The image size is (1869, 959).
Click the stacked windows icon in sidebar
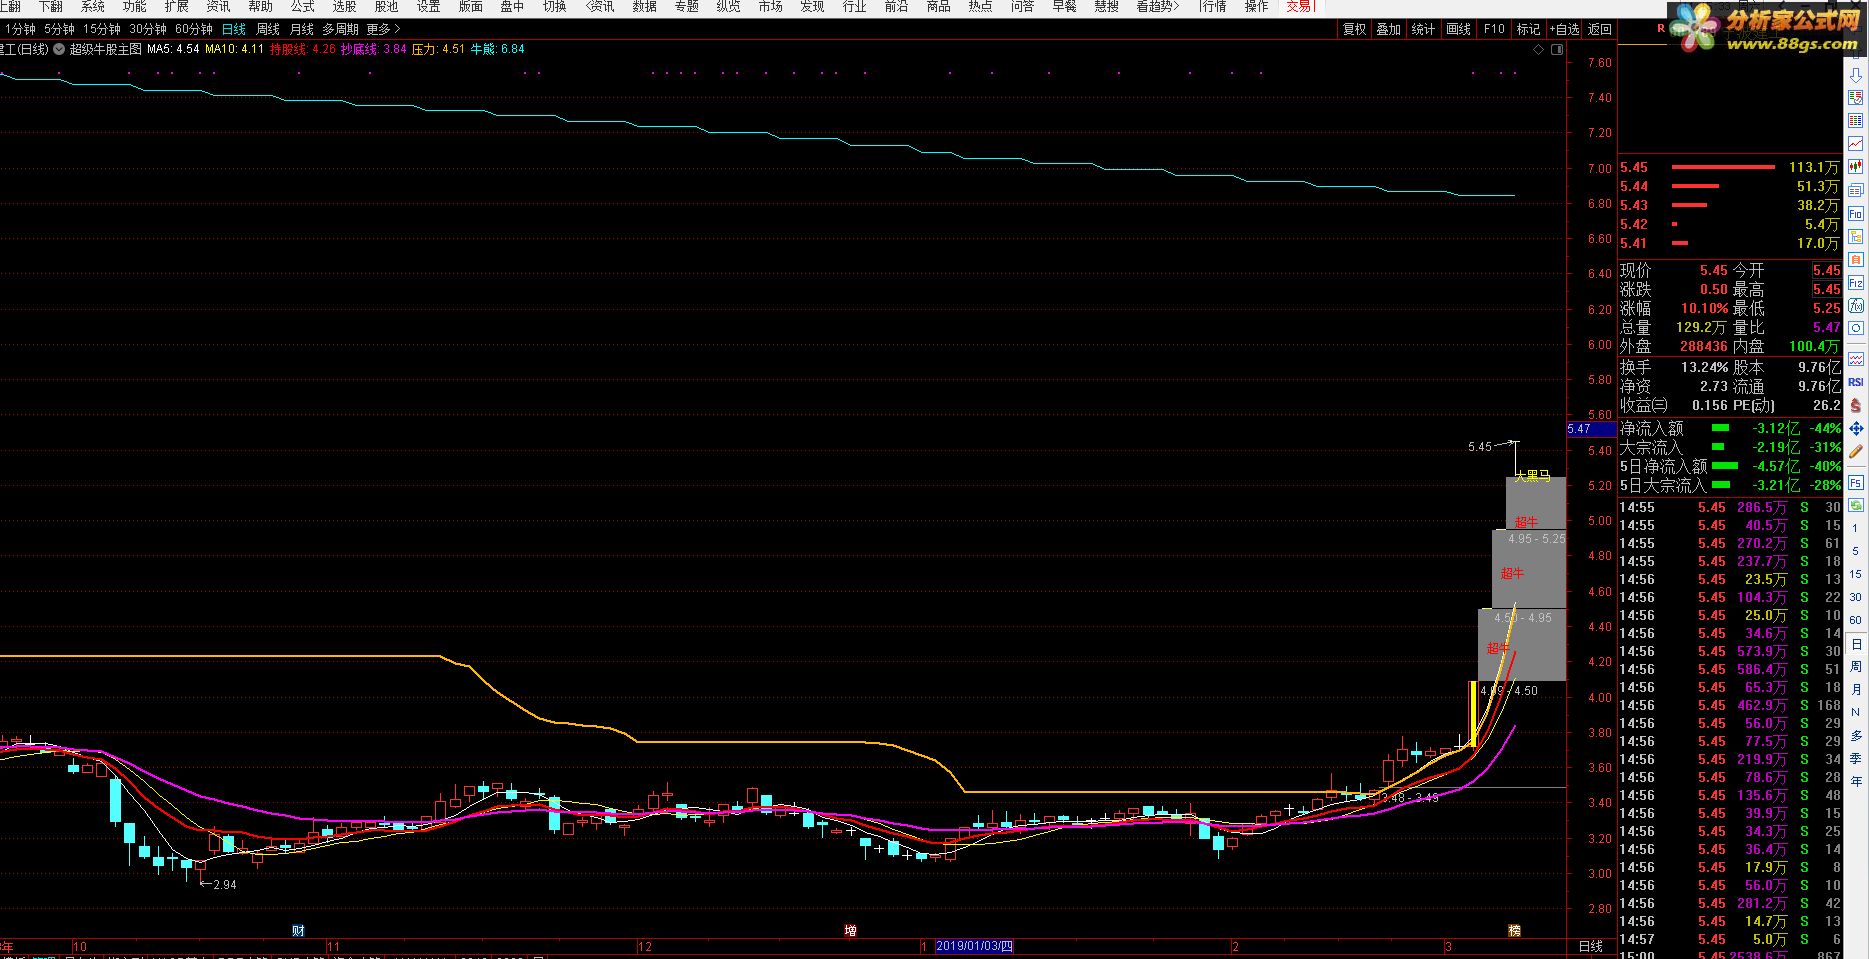tap(1856, 190)
